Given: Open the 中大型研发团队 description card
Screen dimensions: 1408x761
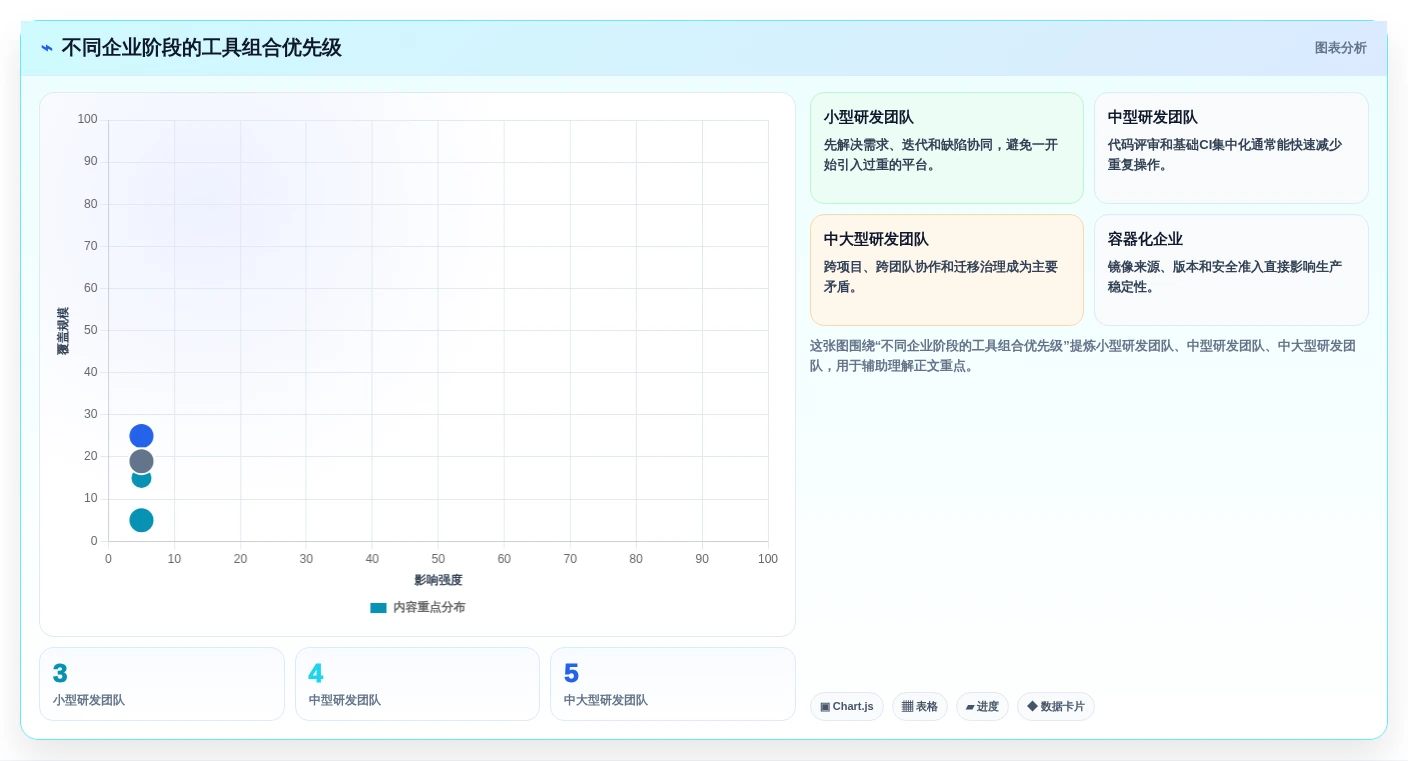Looking at the screenshot, I should click(x=947, y=270).
